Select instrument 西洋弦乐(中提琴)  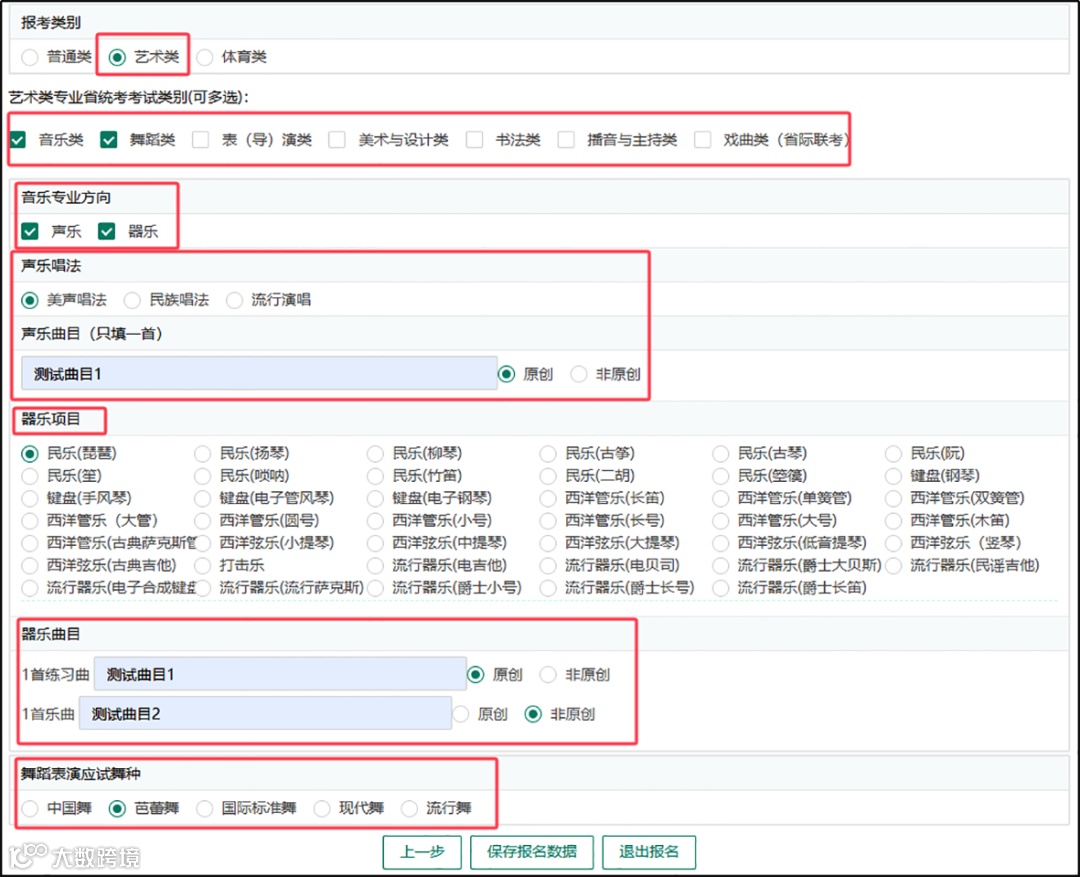click(375, 544)
